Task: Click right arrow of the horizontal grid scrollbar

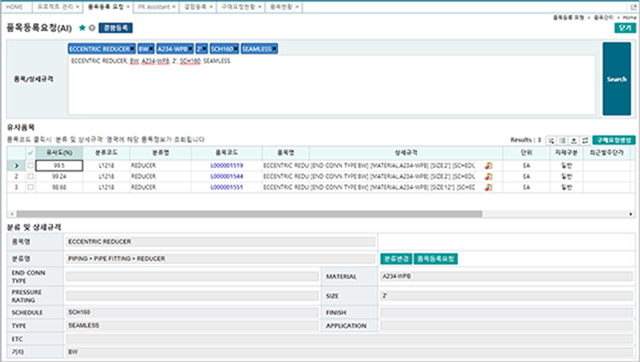Action: [x=631, y=214]
